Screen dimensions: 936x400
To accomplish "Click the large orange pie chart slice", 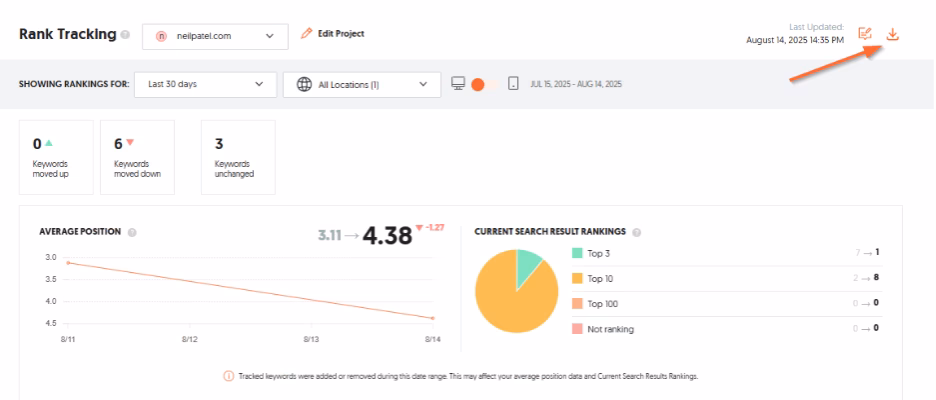I will [510, 298].
